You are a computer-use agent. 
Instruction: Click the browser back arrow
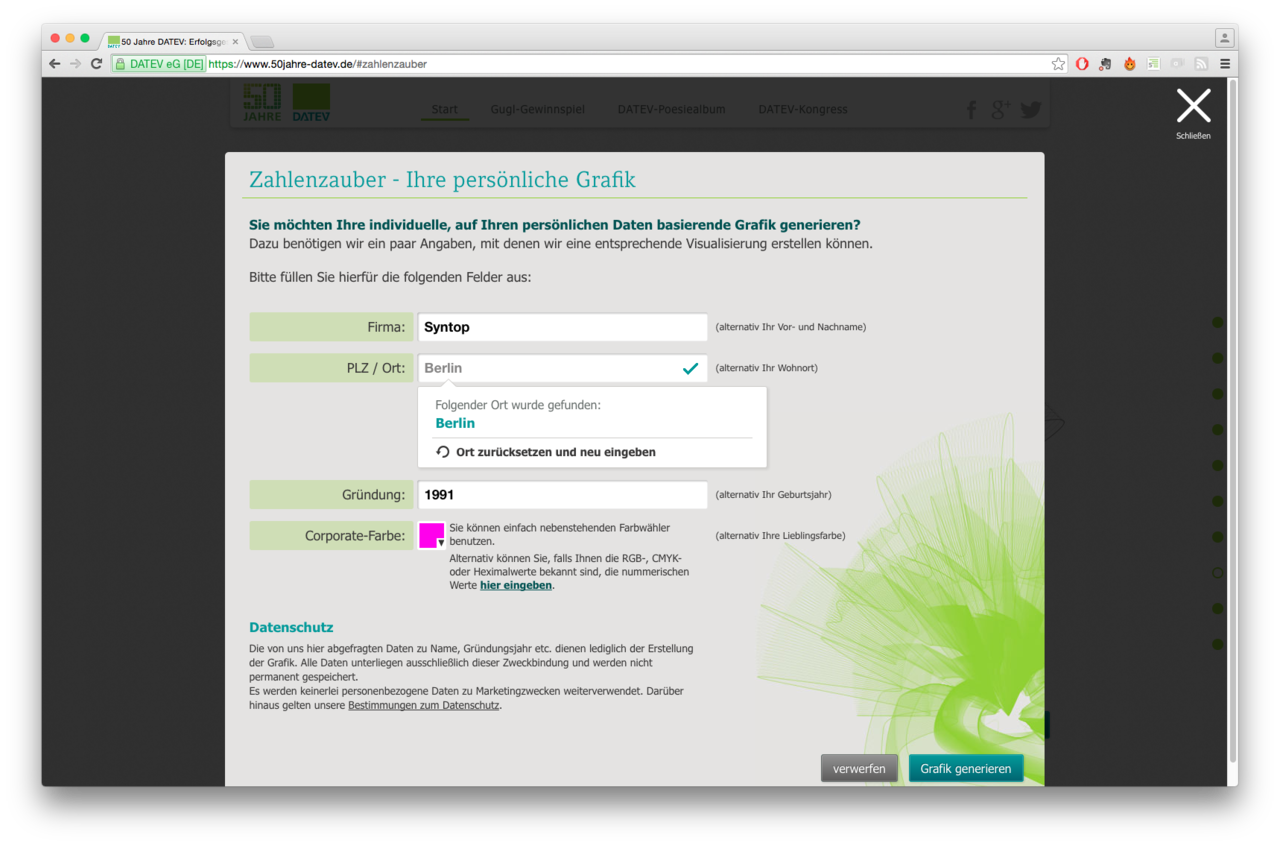55,64
